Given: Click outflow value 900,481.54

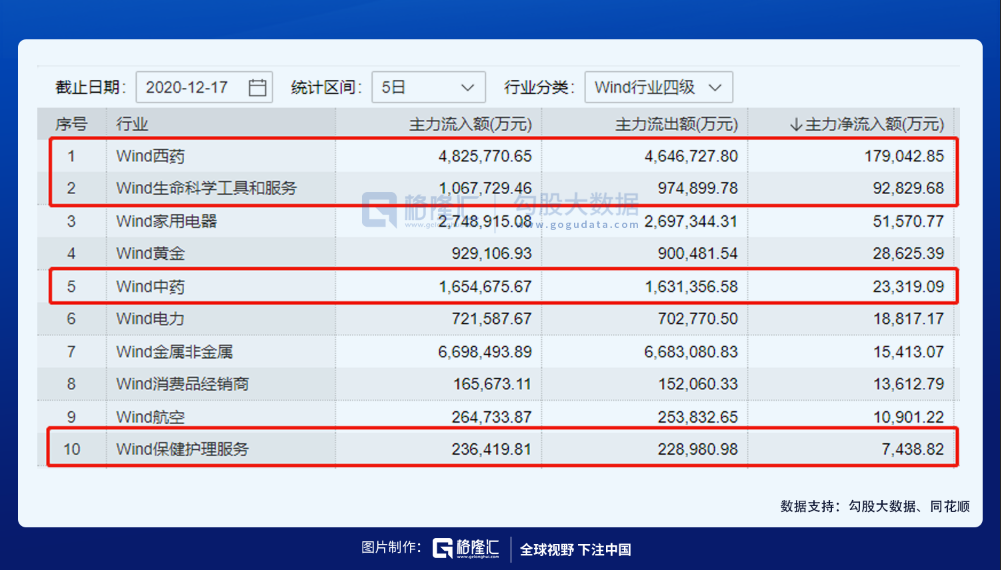Looking at the screenshot, I should 698,253.
